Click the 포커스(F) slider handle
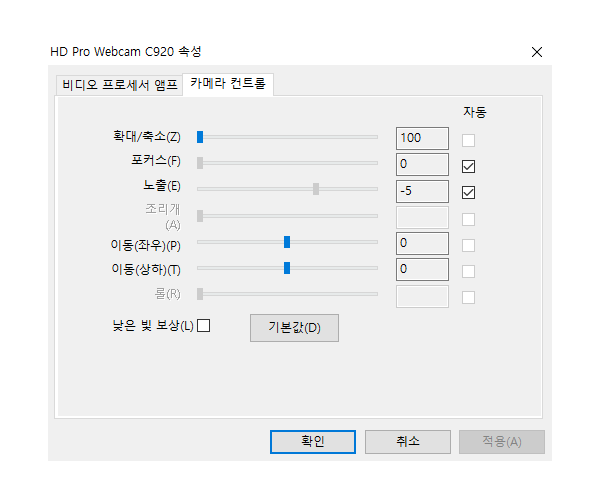Screen dimensions: 600x501 200,163
